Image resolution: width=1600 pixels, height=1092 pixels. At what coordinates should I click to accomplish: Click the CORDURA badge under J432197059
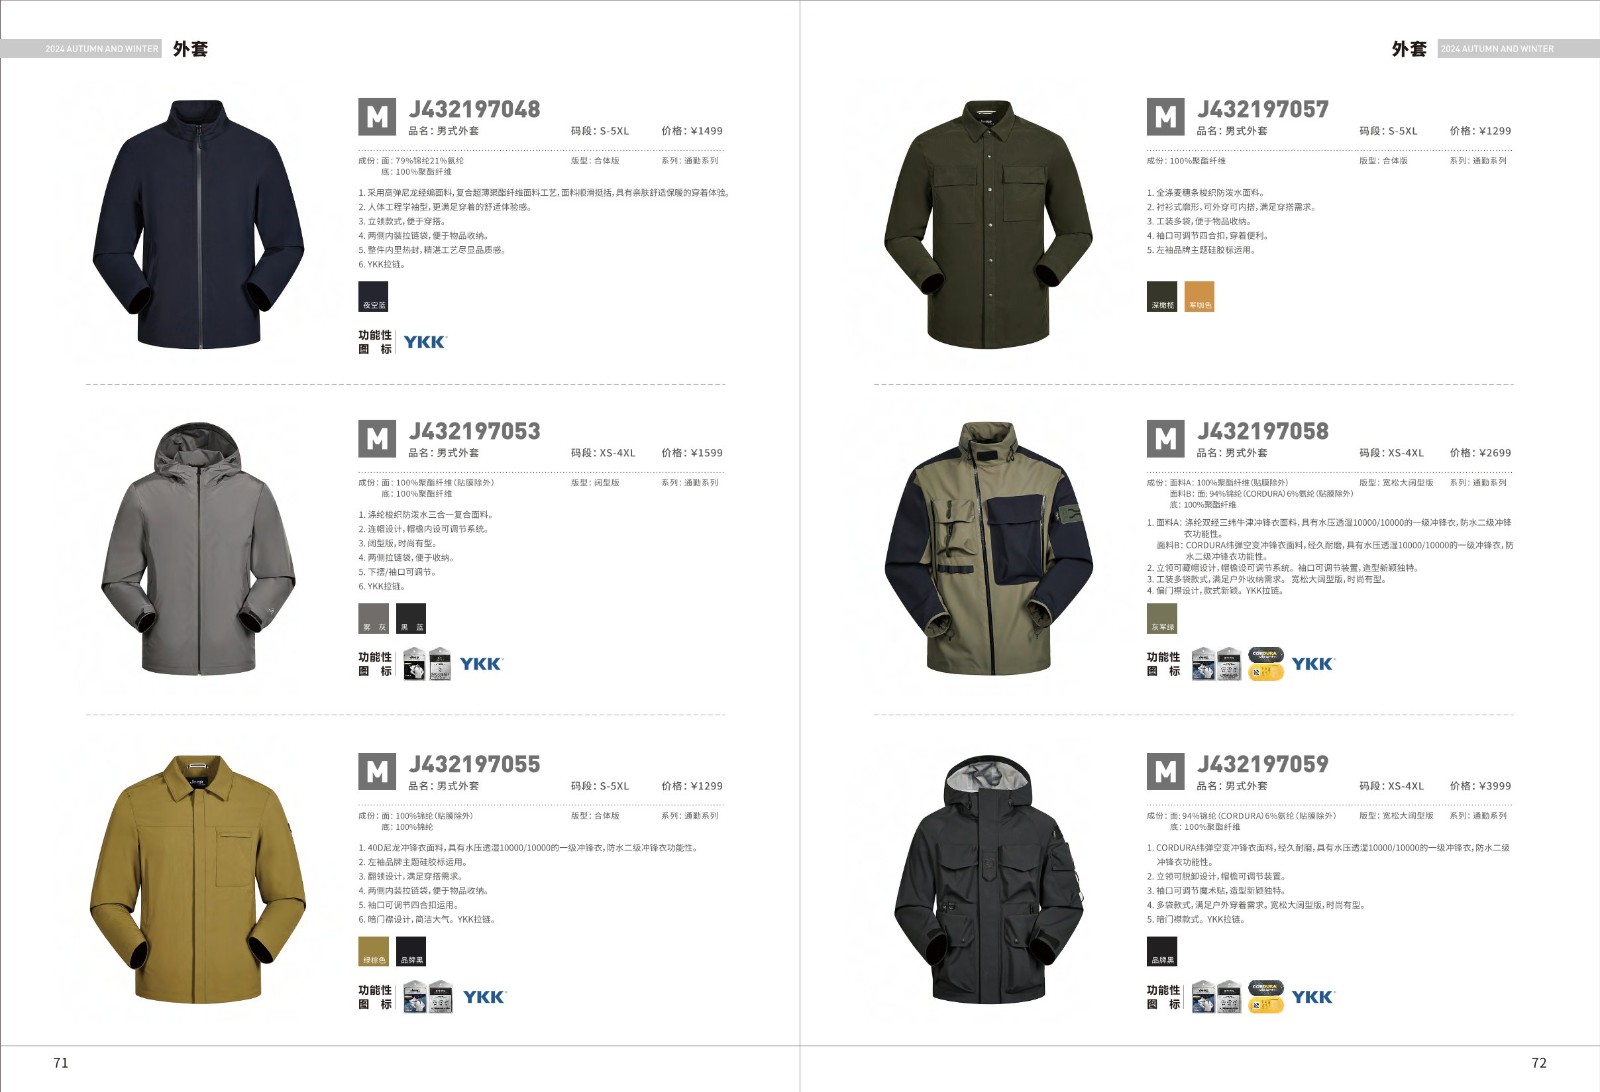click(1265, 997)
